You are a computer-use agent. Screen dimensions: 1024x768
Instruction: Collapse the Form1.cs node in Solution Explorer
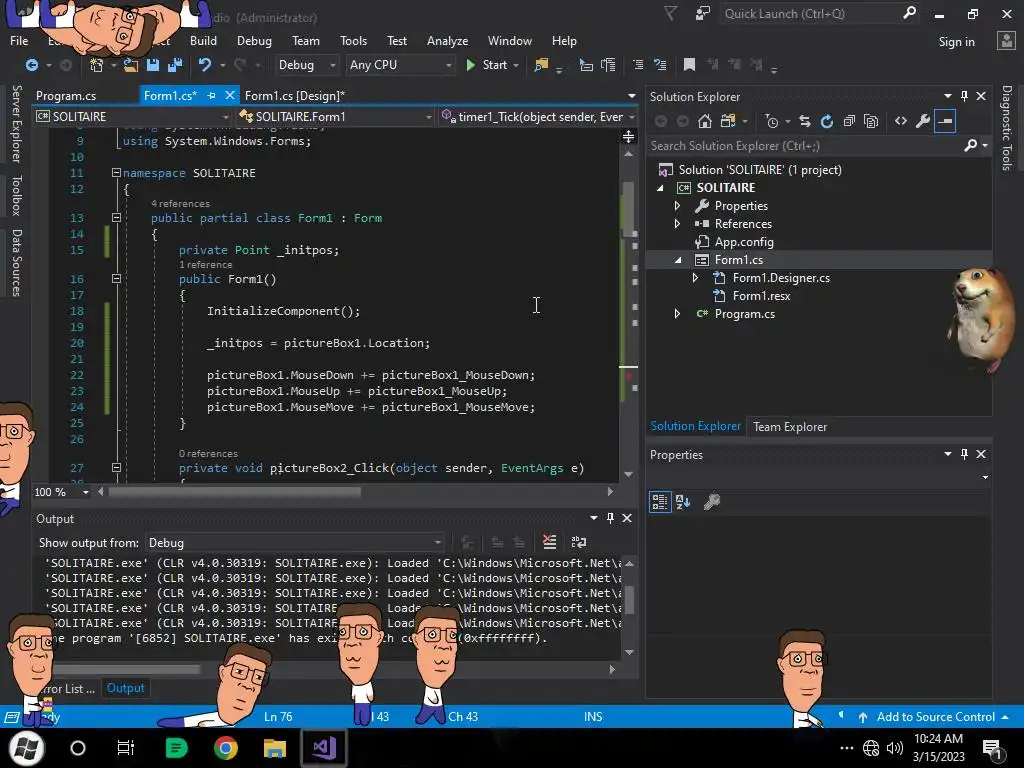click(678, 260)
